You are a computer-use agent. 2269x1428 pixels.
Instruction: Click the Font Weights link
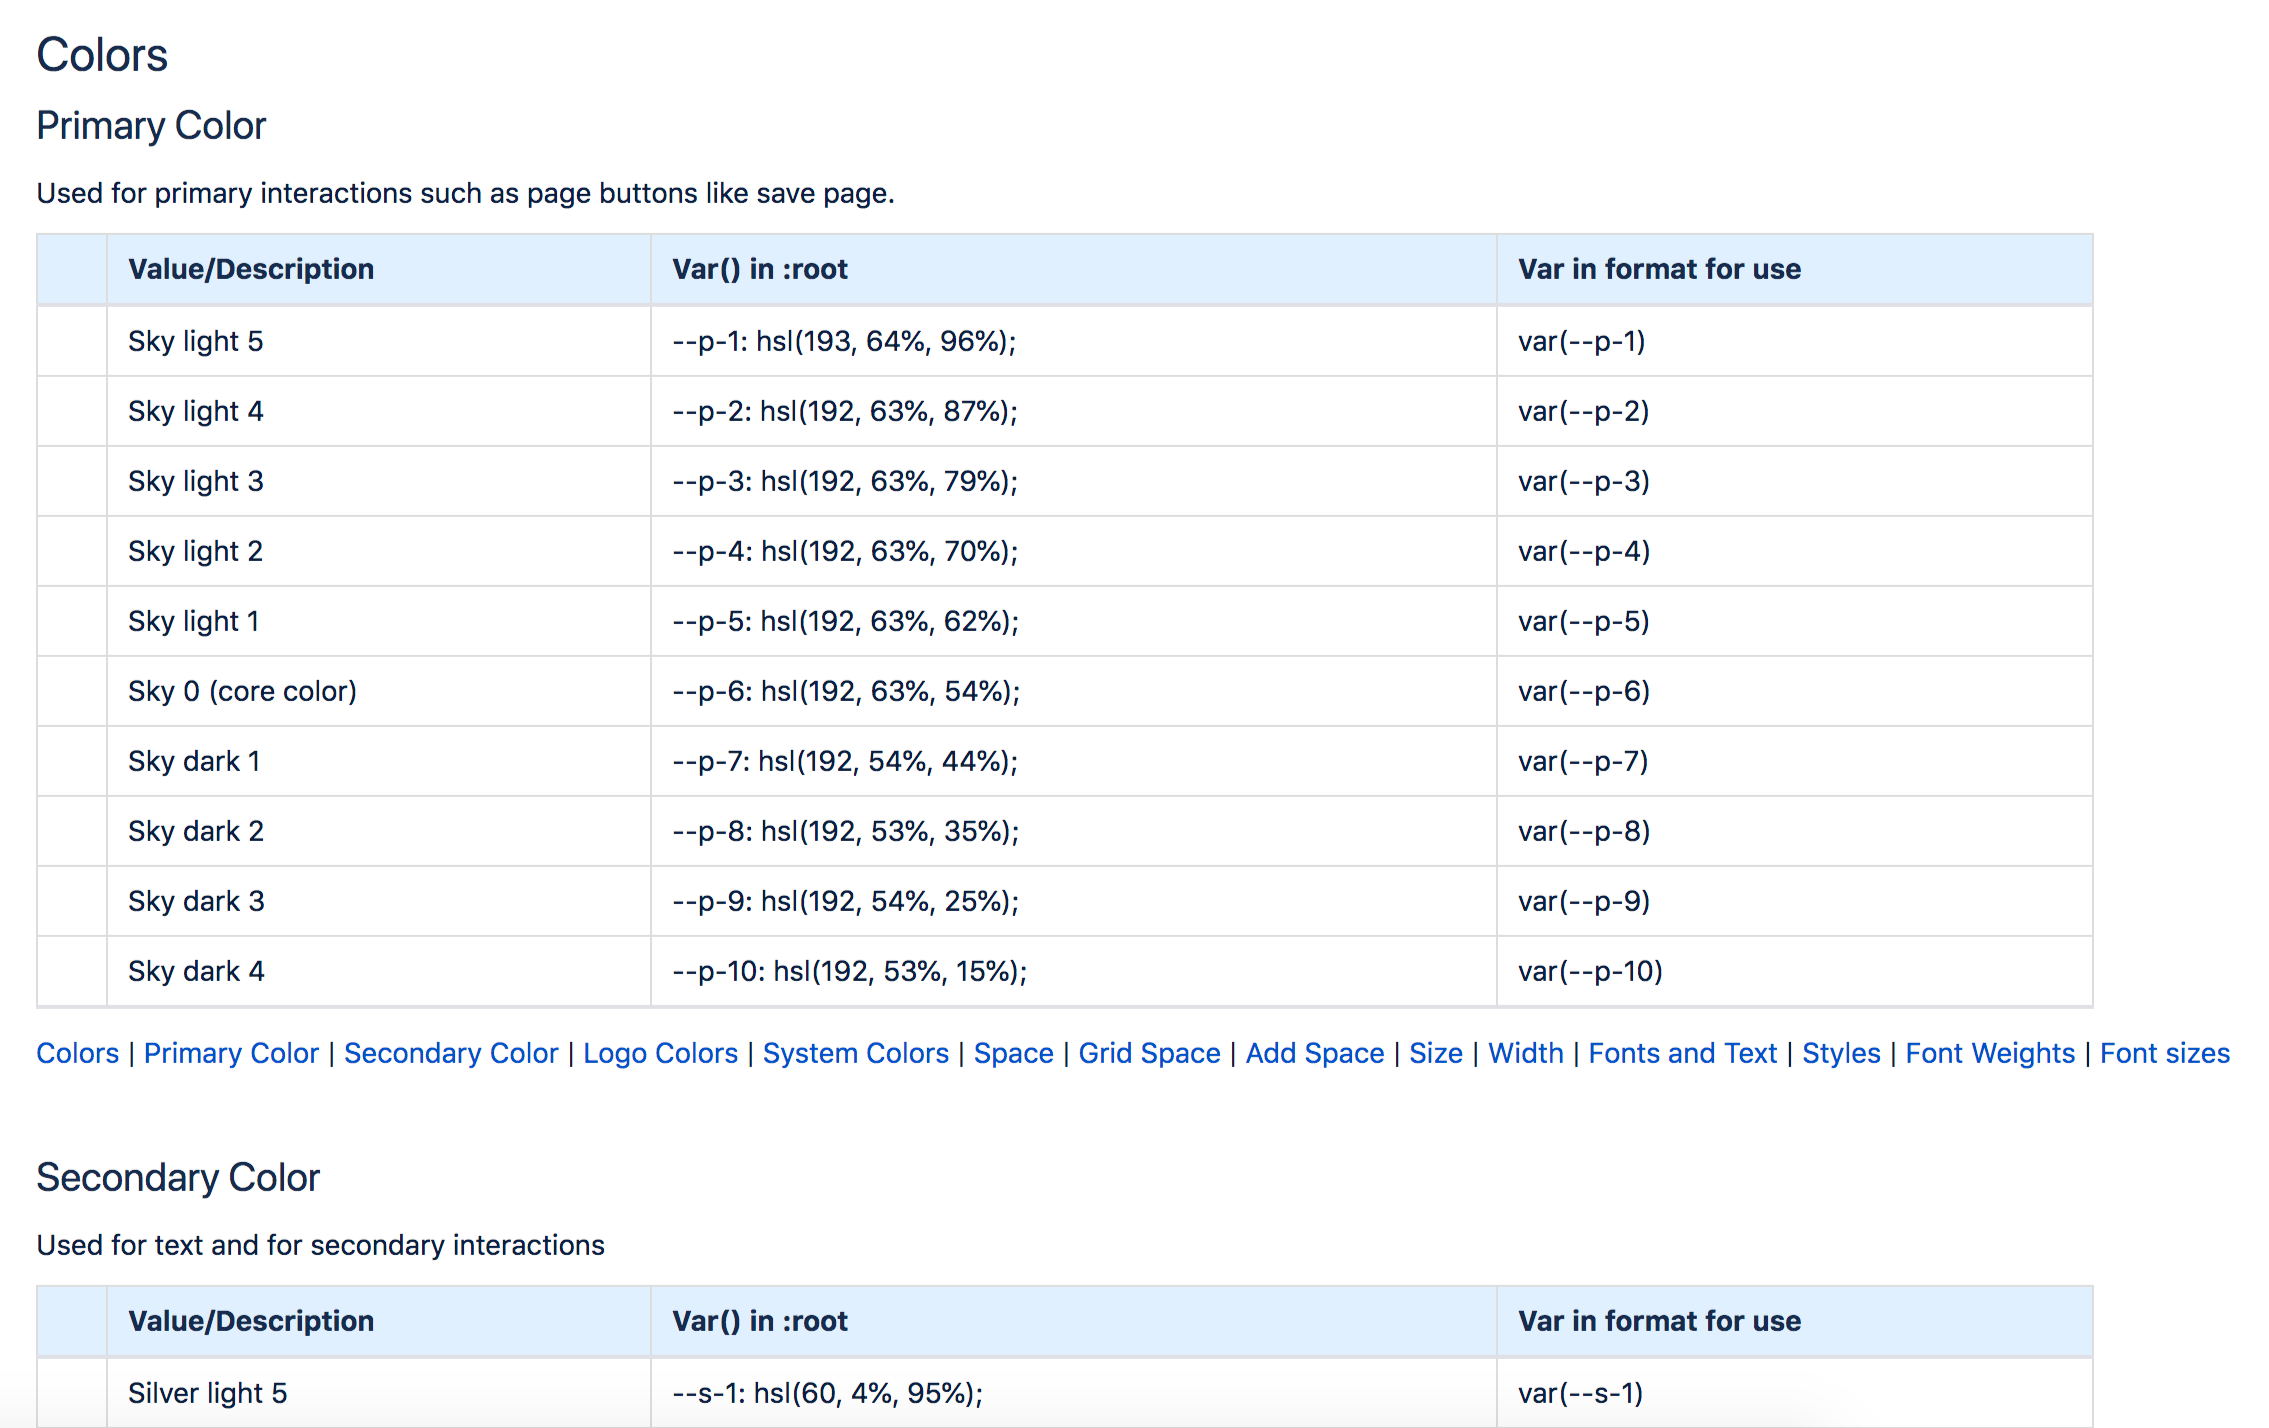point(1989,1053)
